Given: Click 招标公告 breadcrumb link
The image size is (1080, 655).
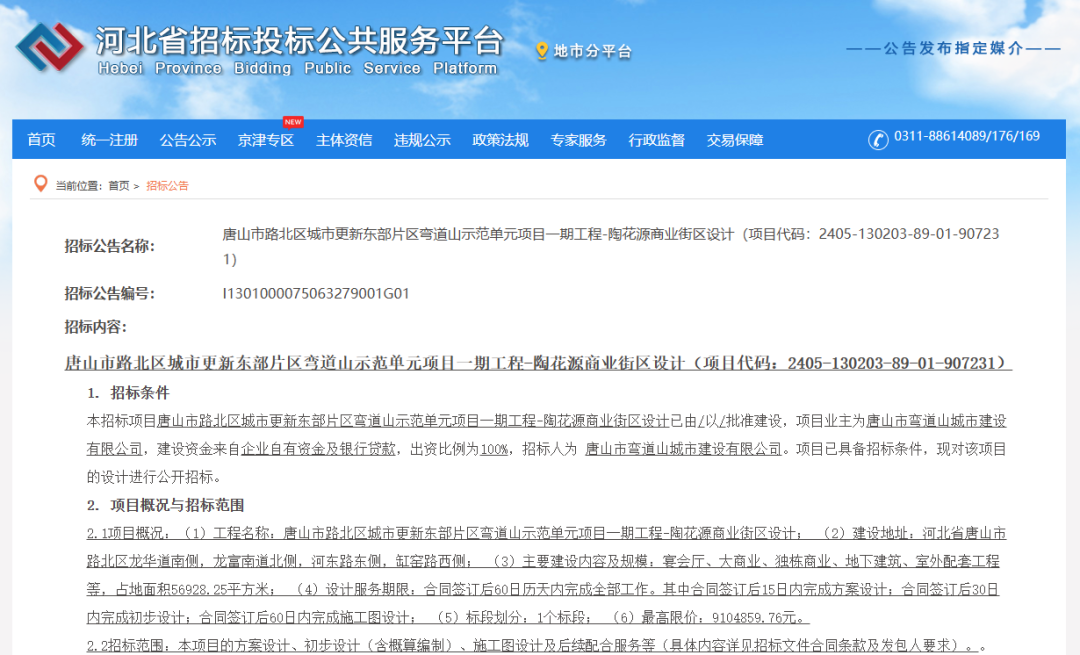Looking at the screenshot, I should 167,186.
